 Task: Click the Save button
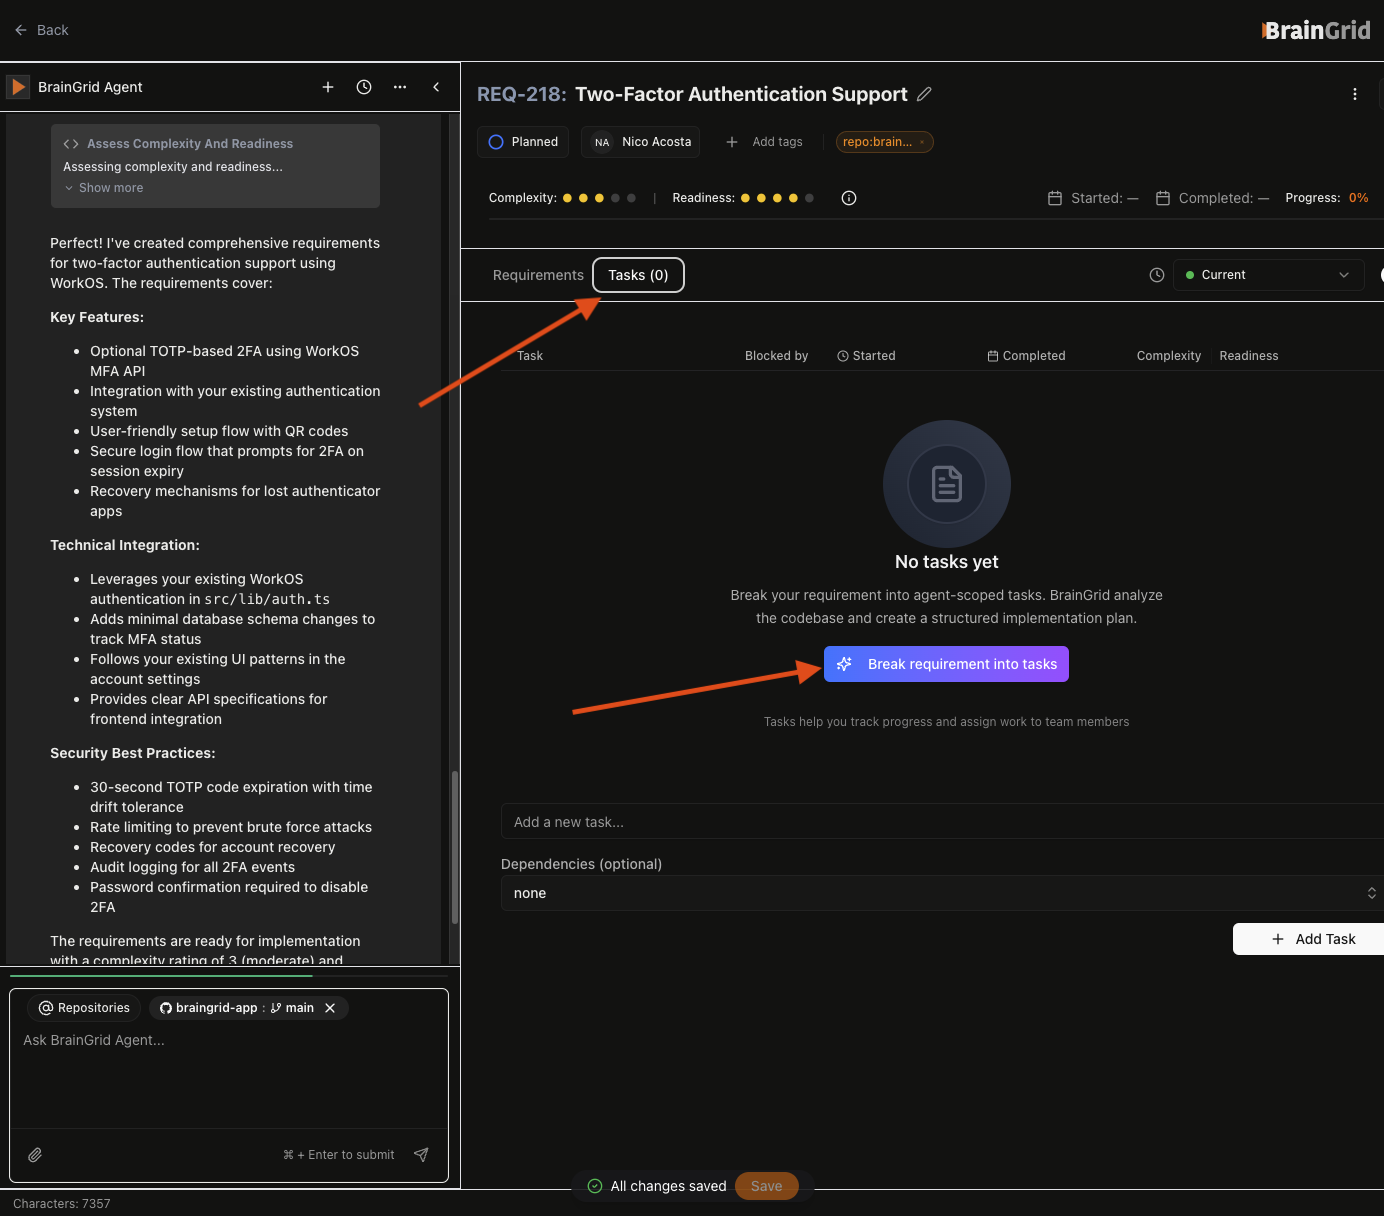click(x=766, y=1186)
